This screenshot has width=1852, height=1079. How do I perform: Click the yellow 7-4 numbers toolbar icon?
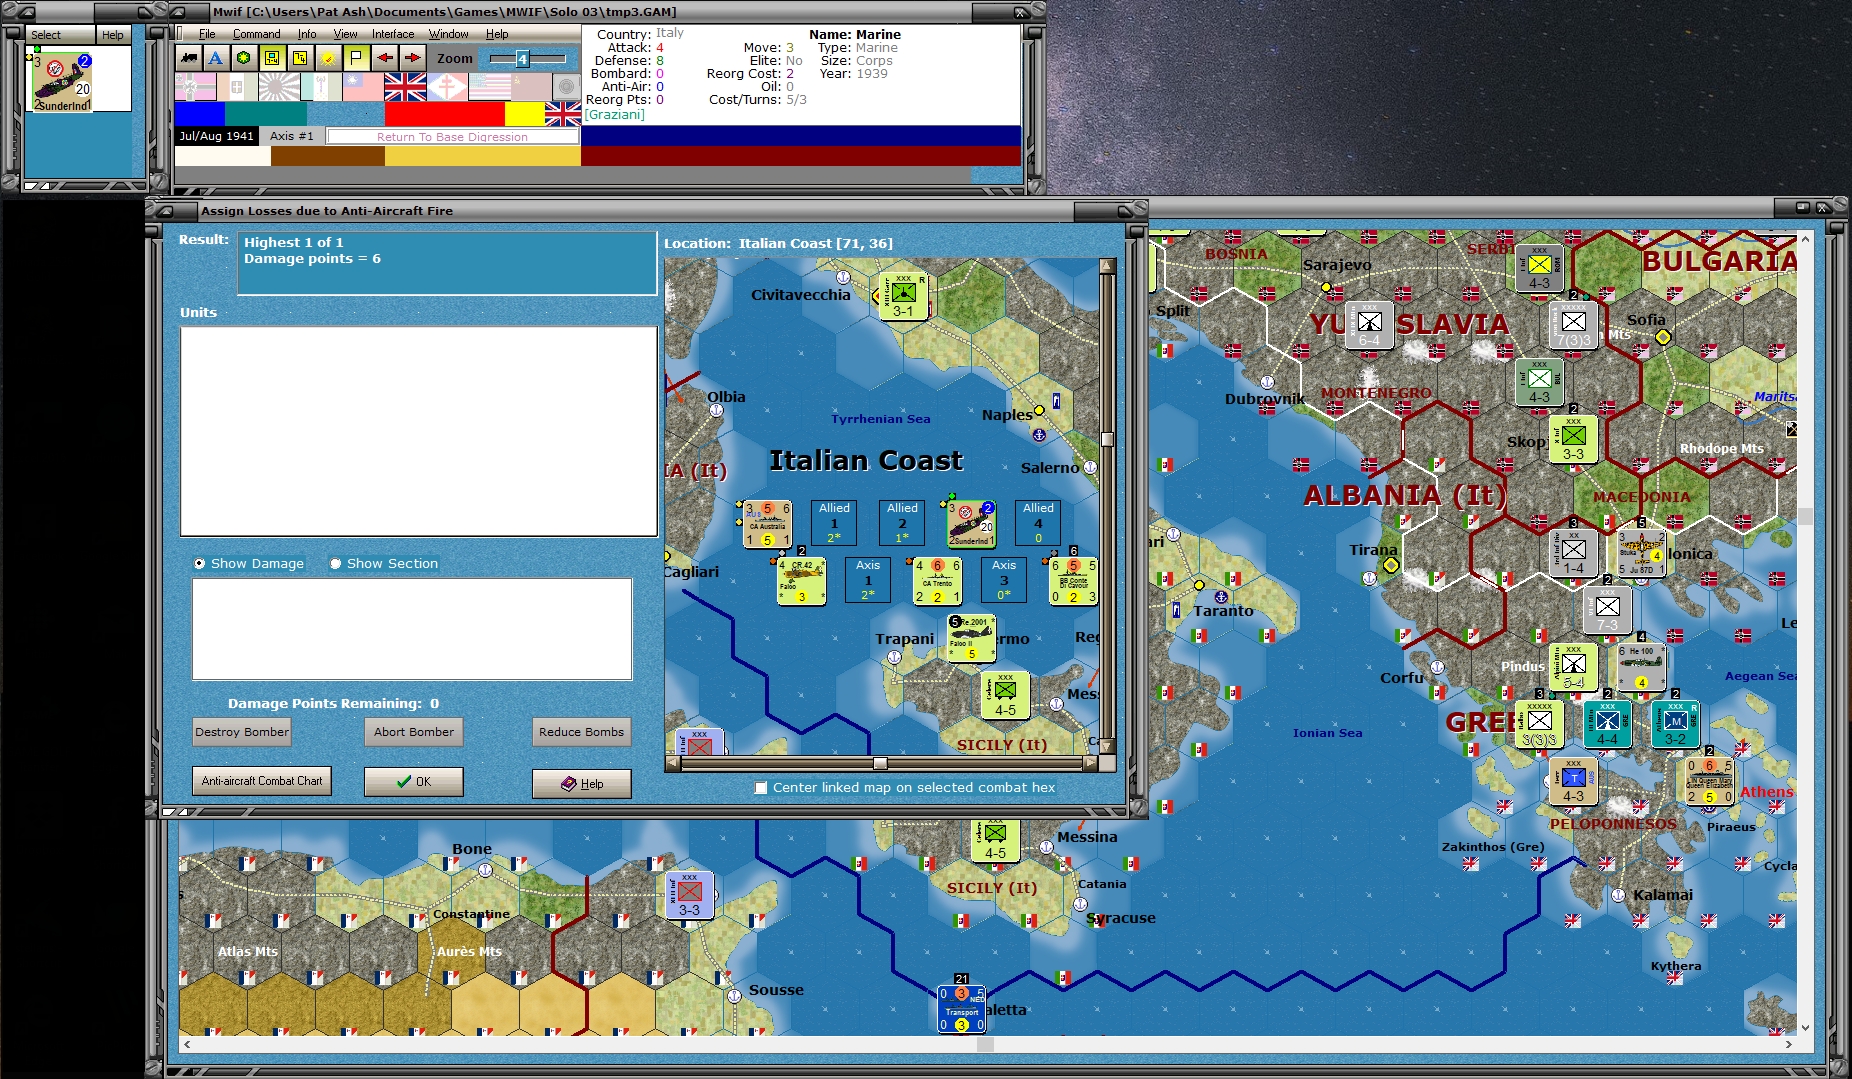(x=299, y=58)
